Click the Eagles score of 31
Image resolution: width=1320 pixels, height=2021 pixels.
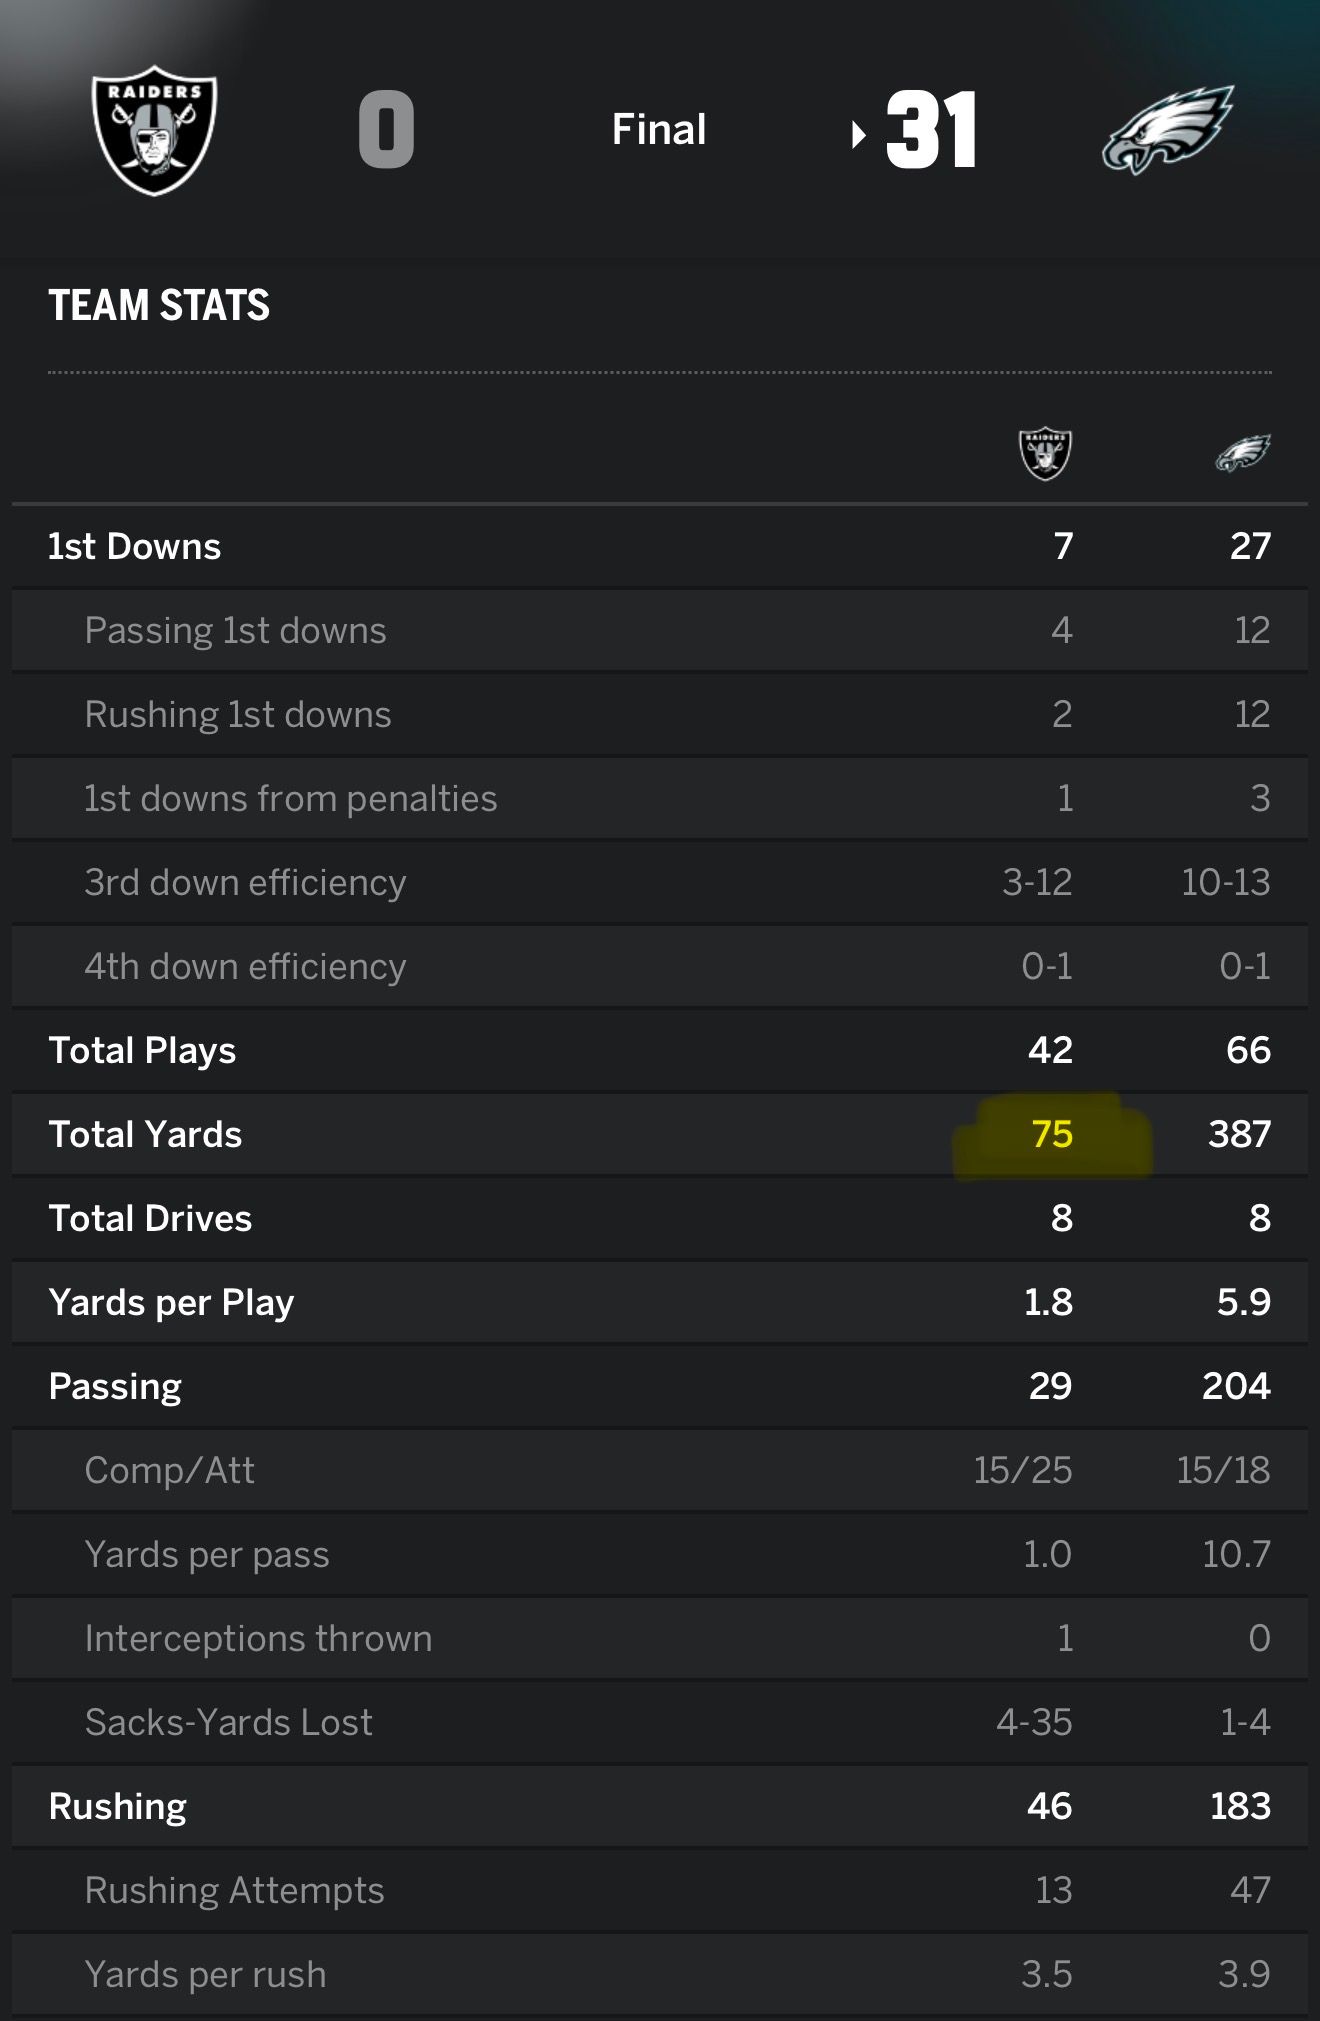click(x=931, y=130)
